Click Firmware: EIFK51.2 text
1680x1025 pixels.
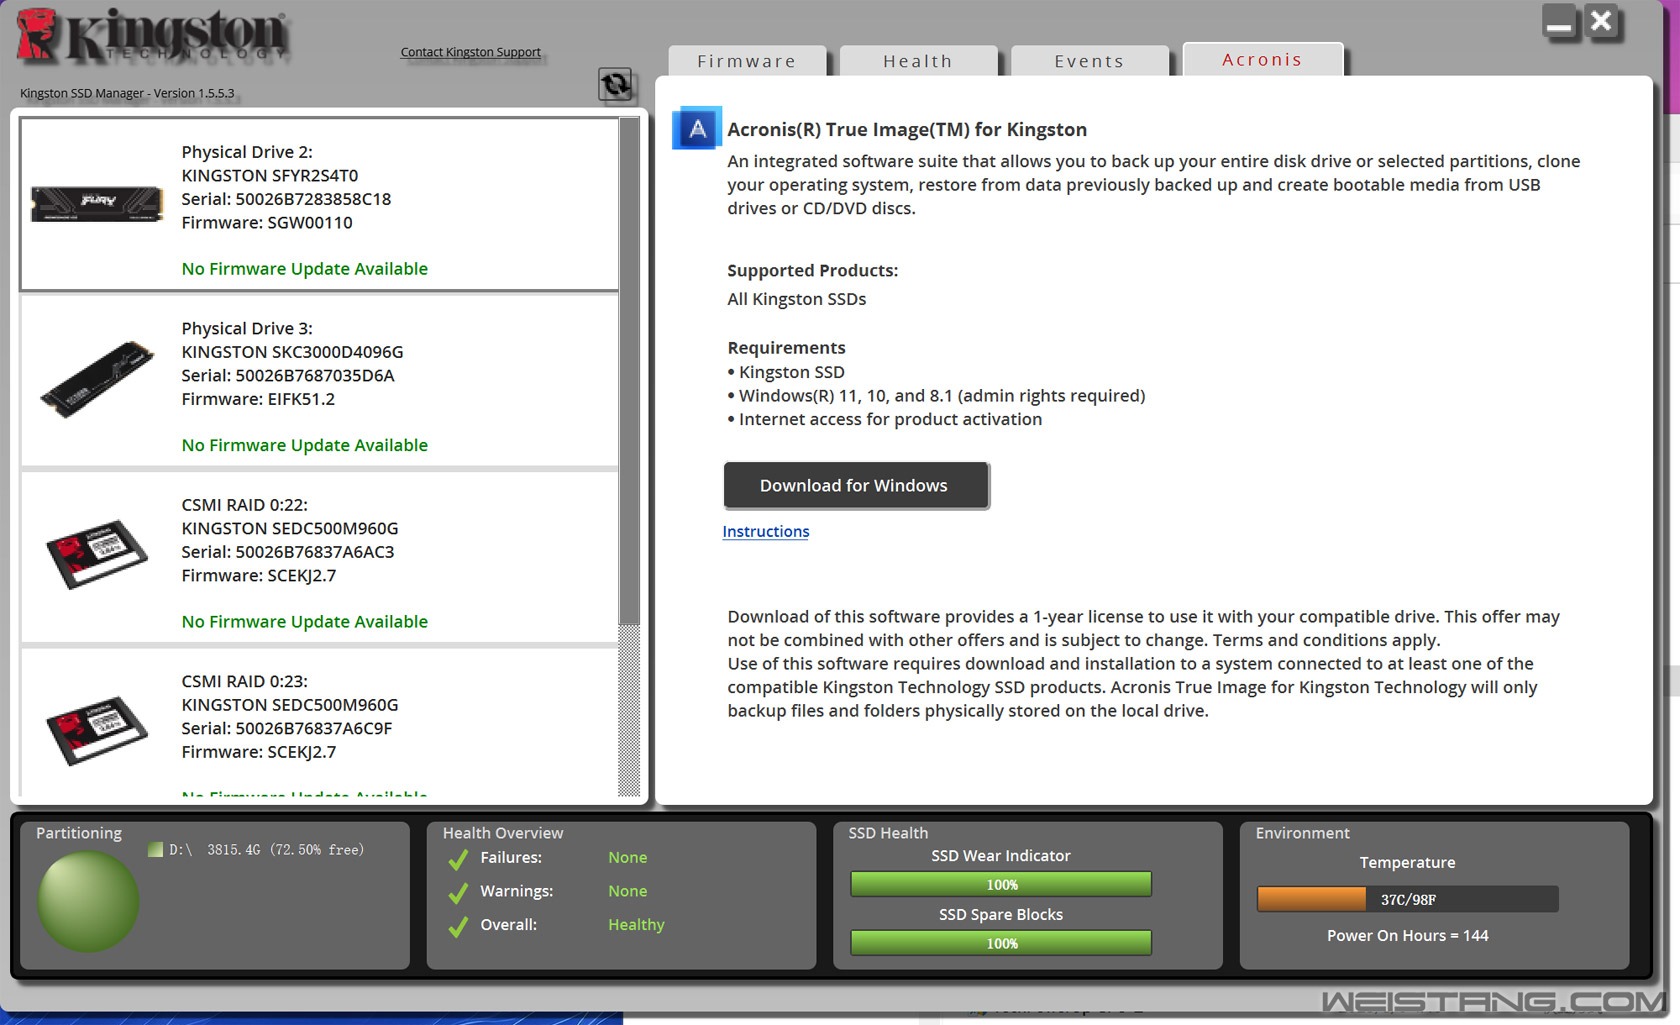pos(258,399)
